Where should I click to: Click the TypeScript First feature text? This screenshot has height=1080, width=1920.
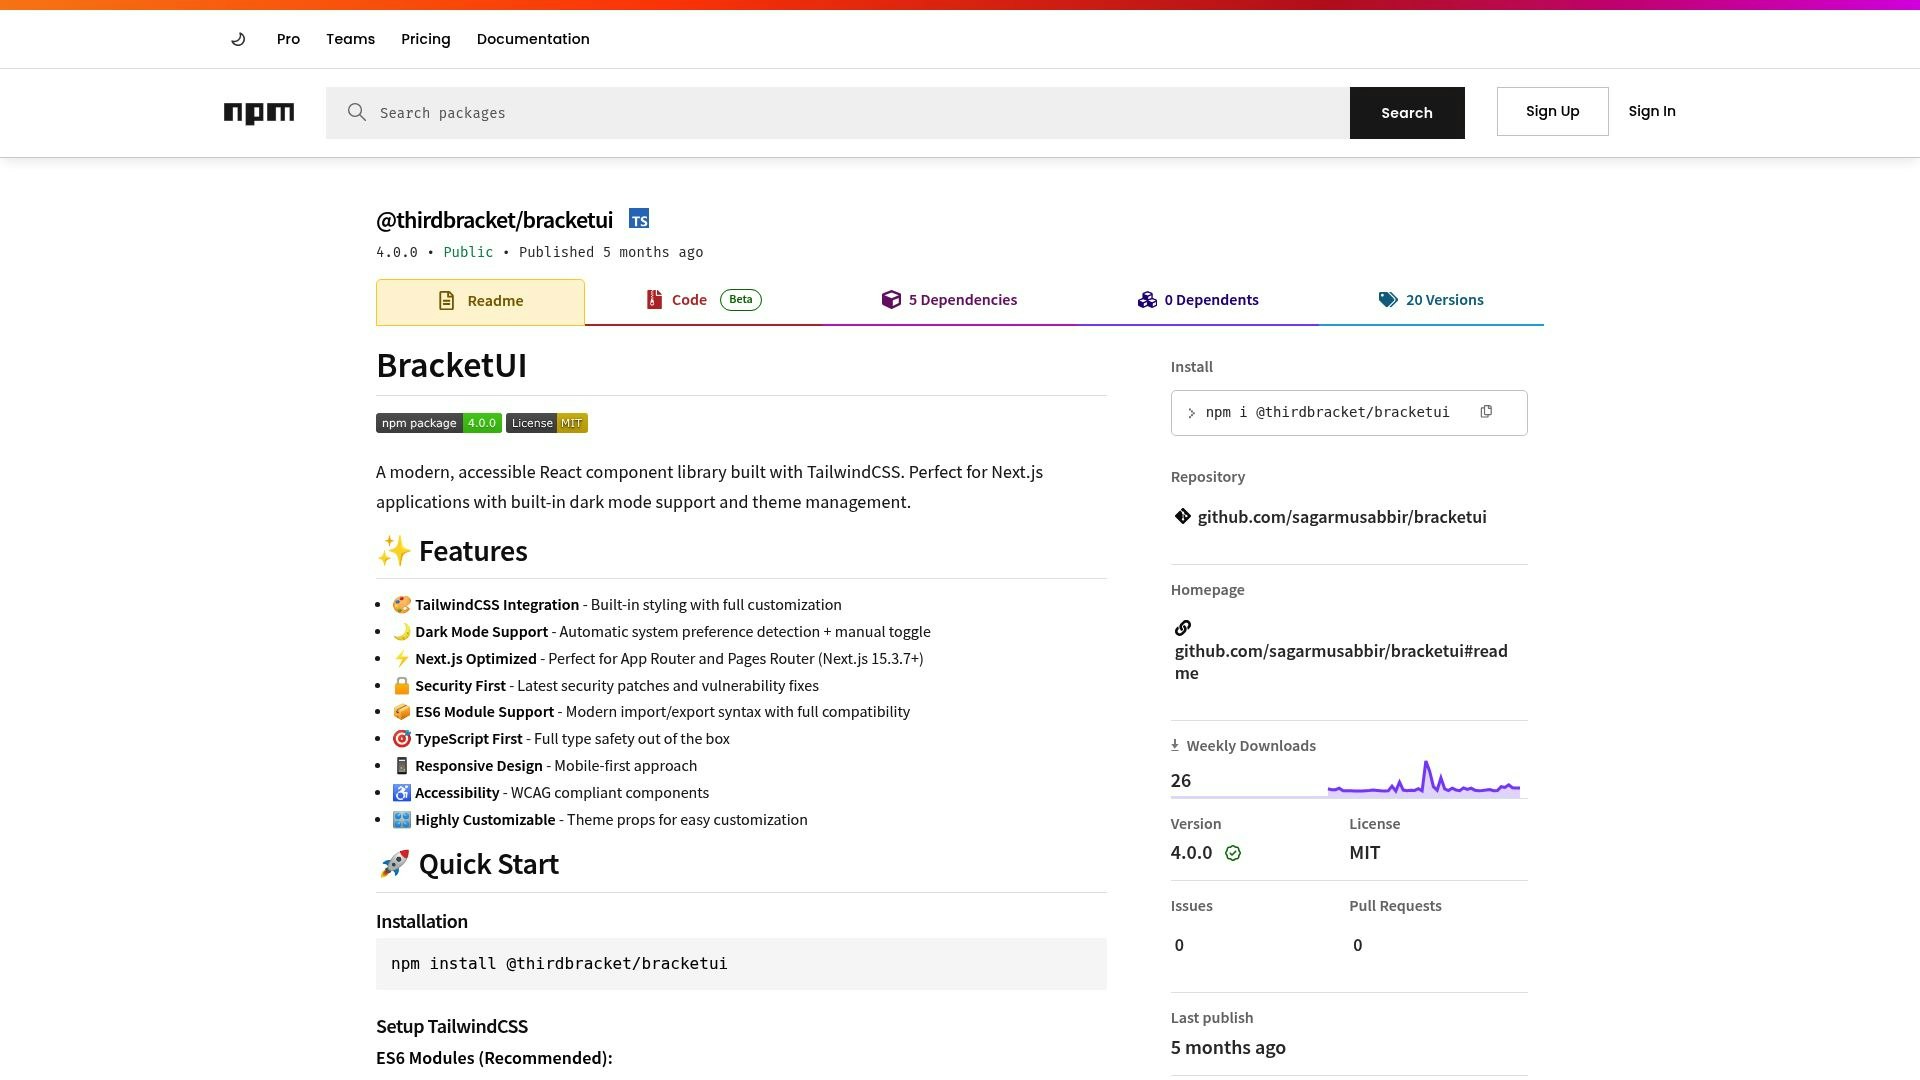[x=469, y=739]
